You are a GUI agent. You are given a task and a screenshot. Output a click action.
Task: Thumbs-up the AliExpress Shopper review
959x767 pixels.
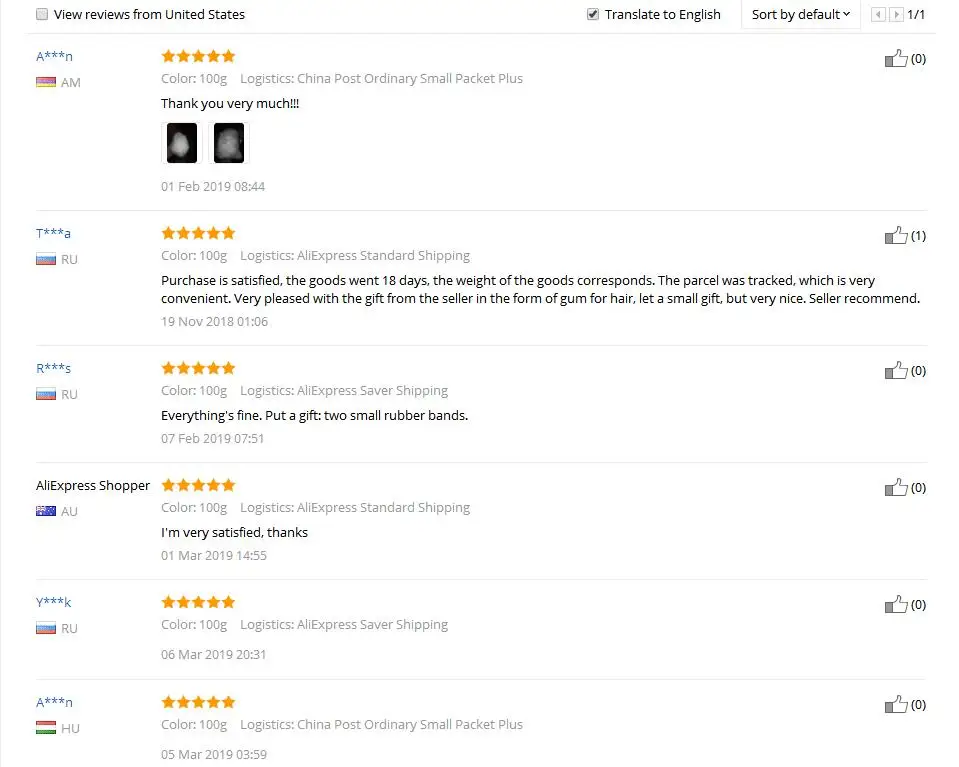tap(896, 487)
